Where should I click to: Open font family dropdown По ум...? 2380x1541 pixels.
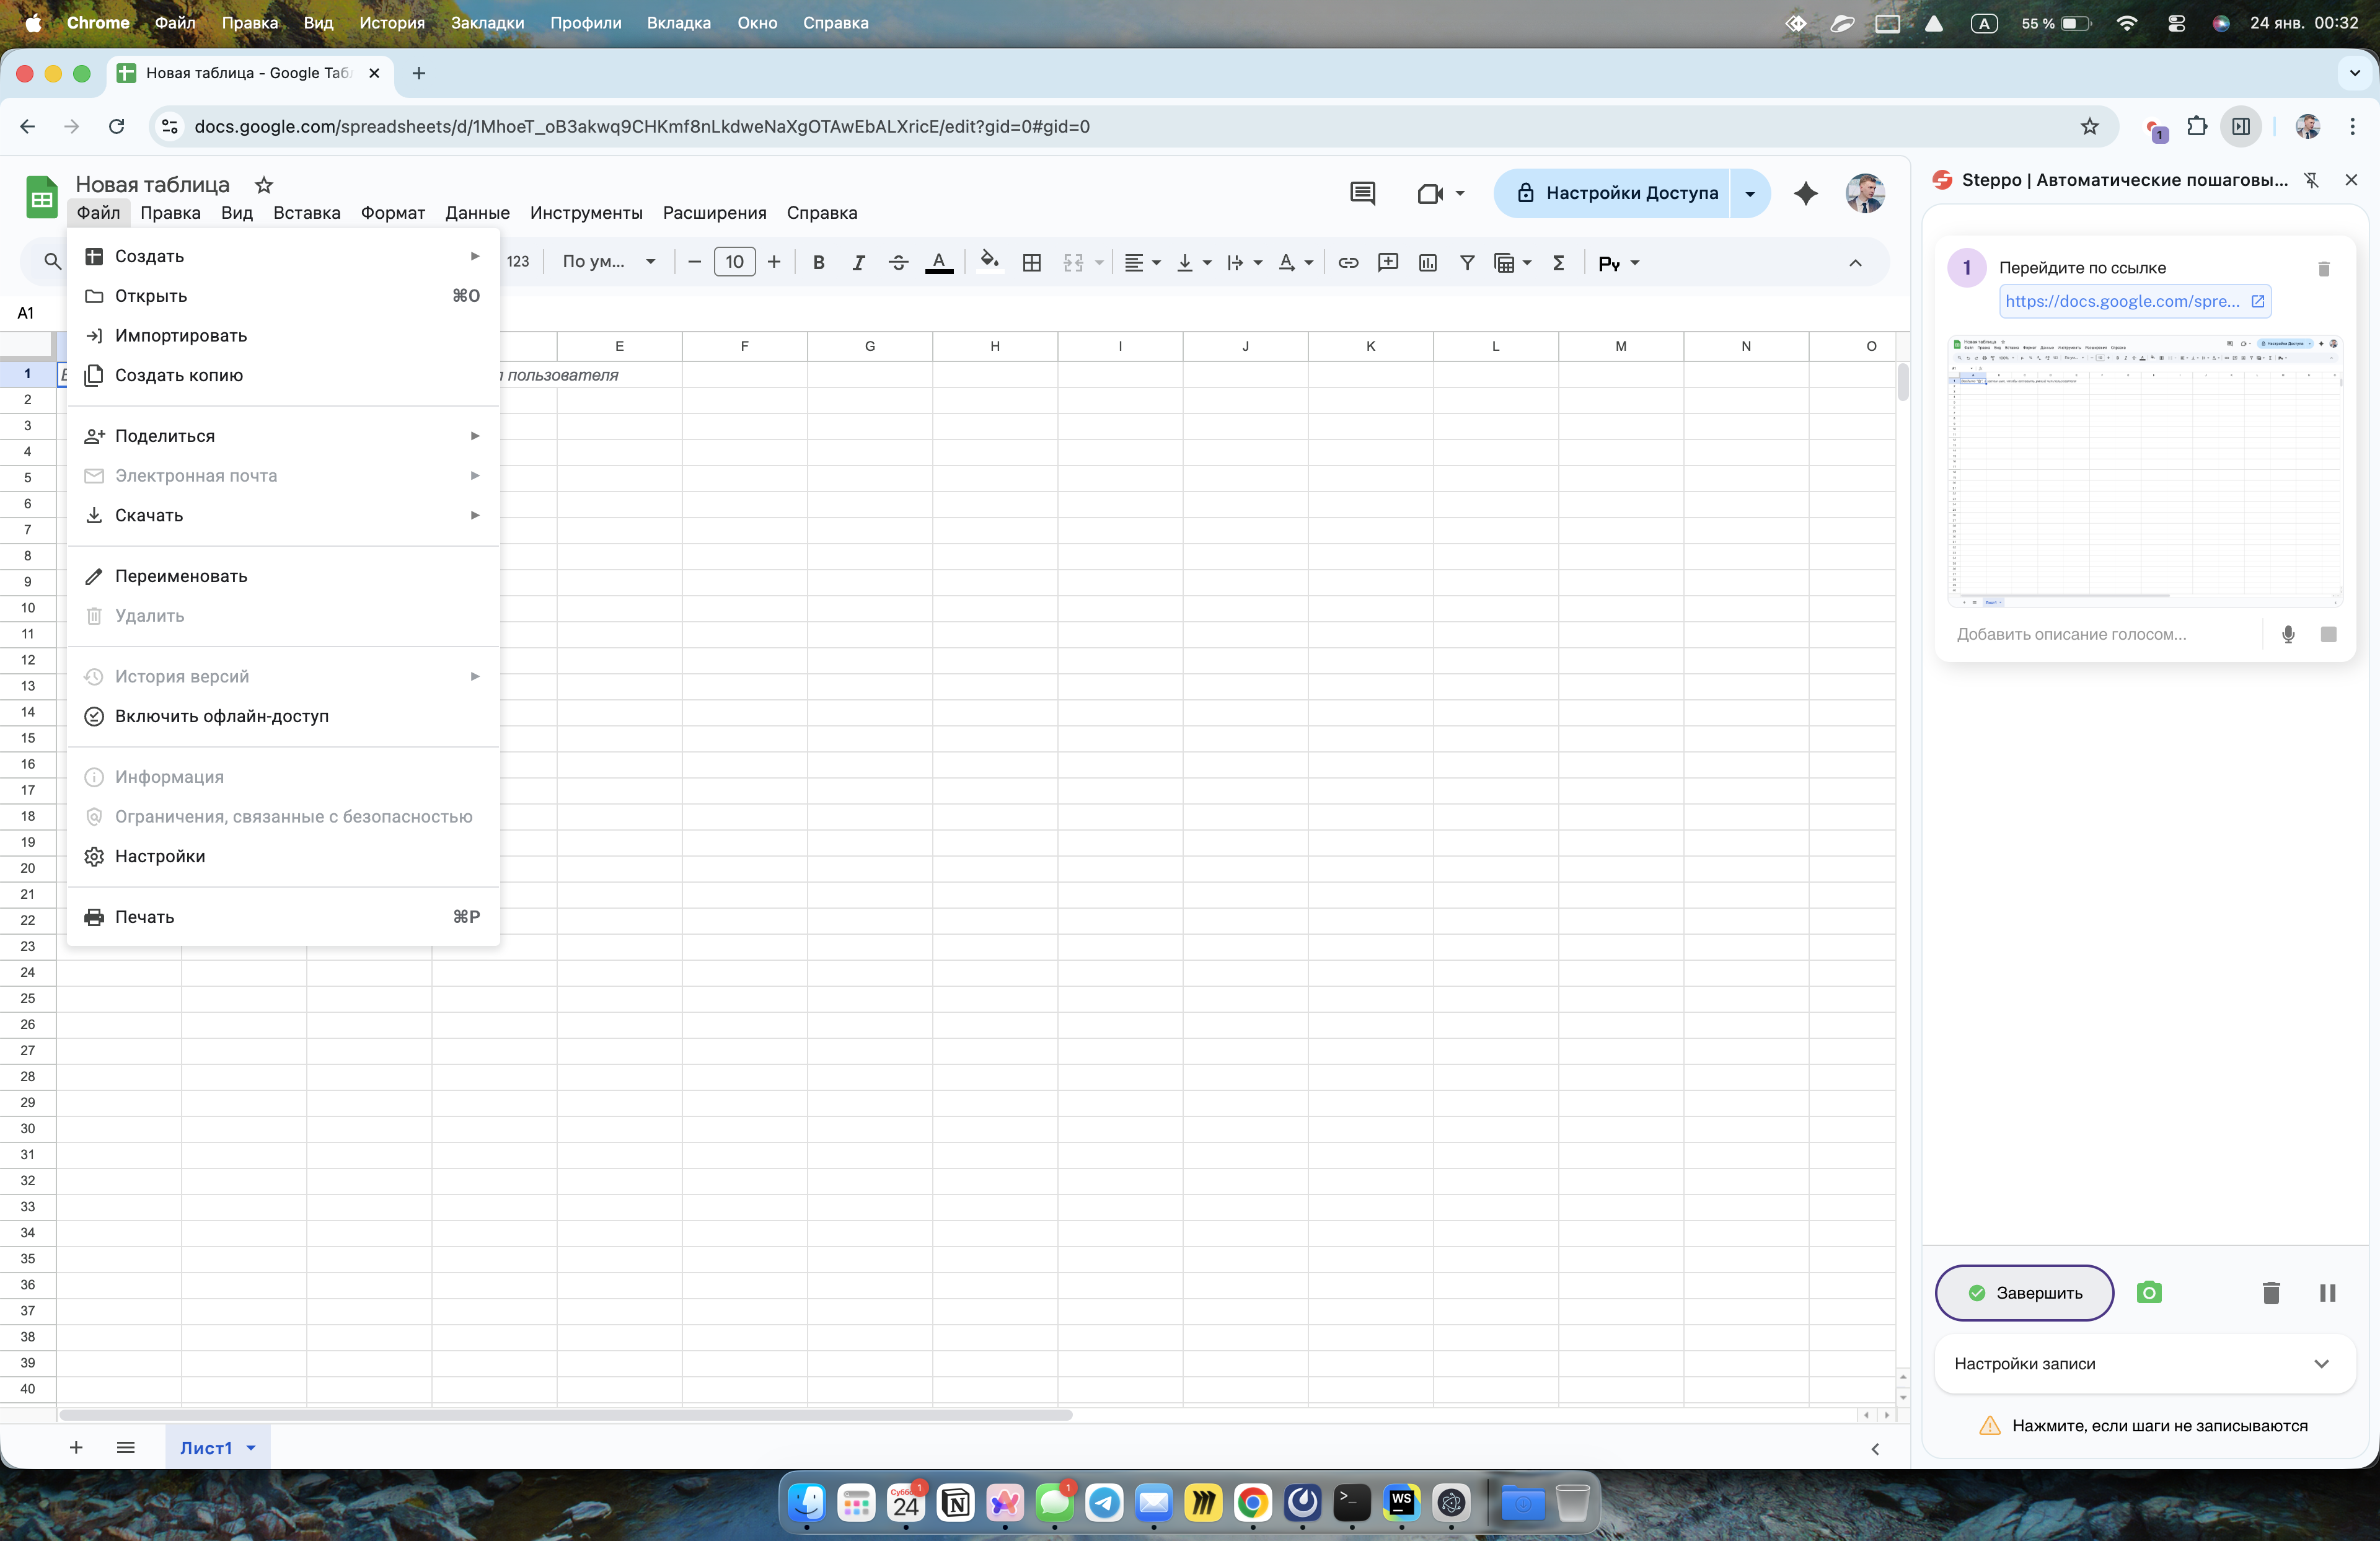[x=608, y=262]
